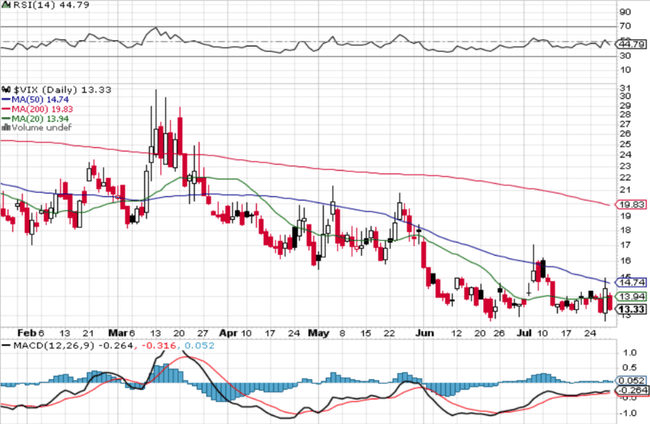Click the 0.052 MACD histogram value tag

(632, 380)
